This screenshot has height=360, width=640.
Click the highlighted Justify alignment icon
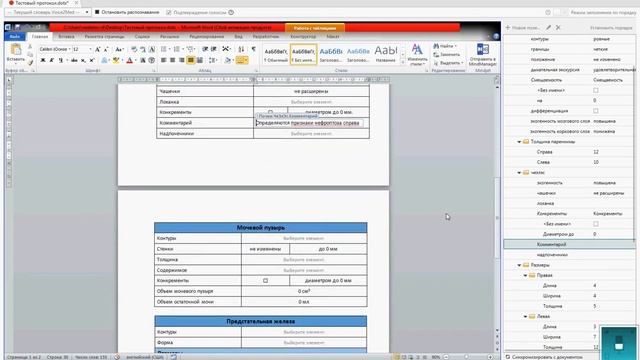[x=191, y=60]
